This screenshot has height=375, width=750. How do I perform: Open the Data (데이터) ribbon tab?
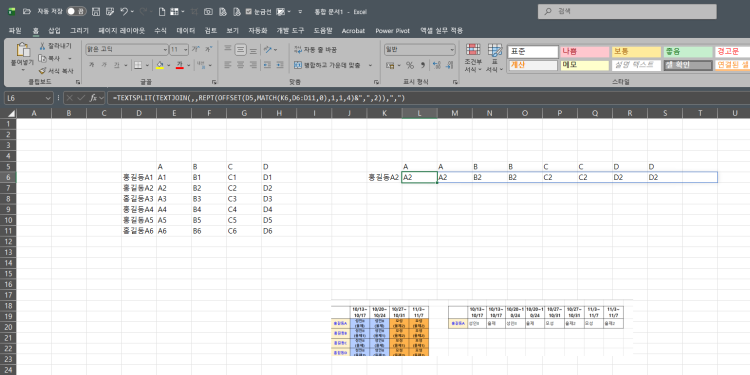[x=186, y=31]
